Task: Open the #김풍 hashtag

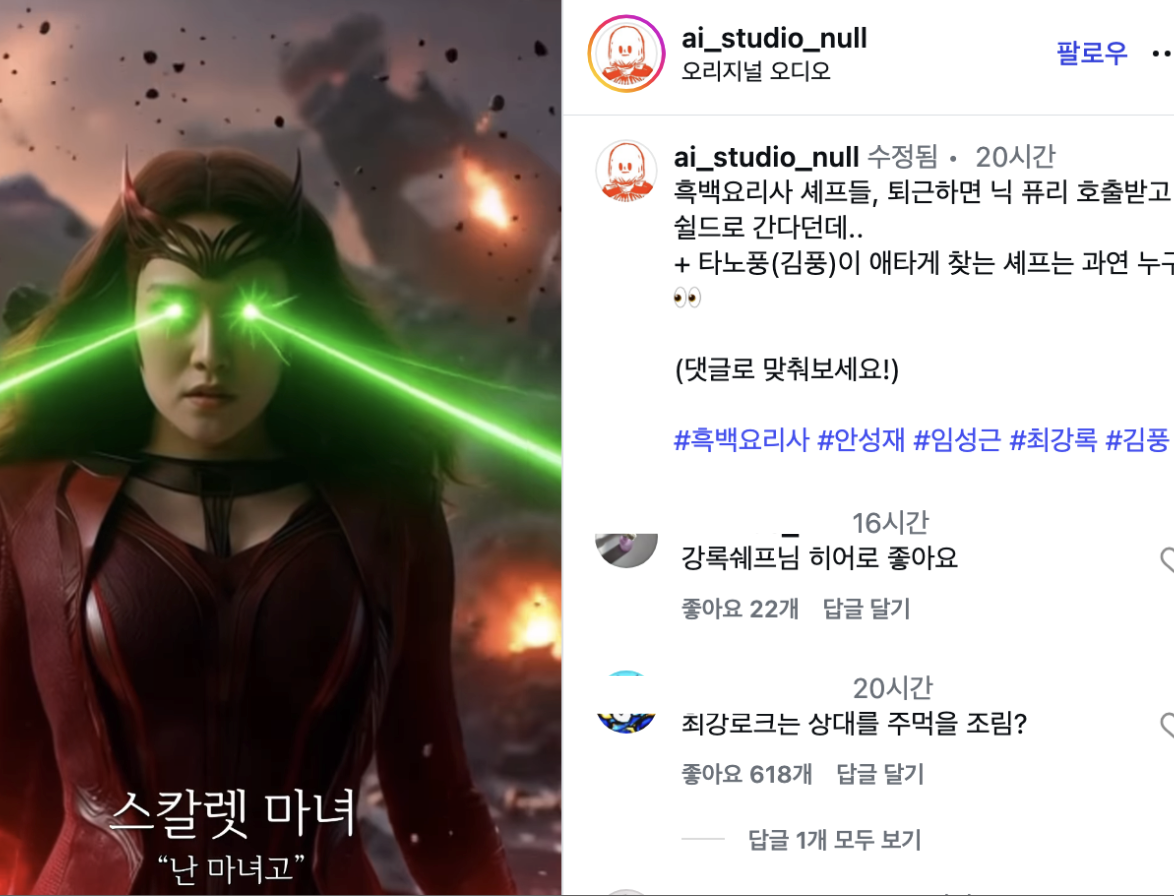Action: point(1137,439)
